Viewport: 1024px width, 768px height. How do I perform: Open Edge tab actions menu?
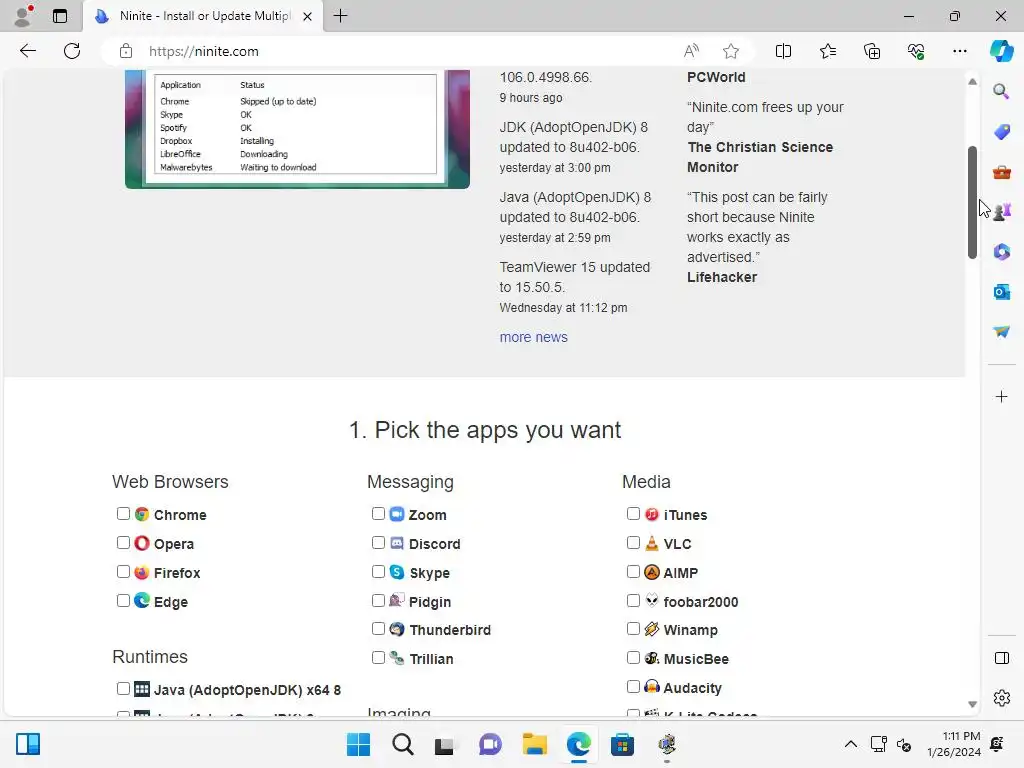coord(60,16)
